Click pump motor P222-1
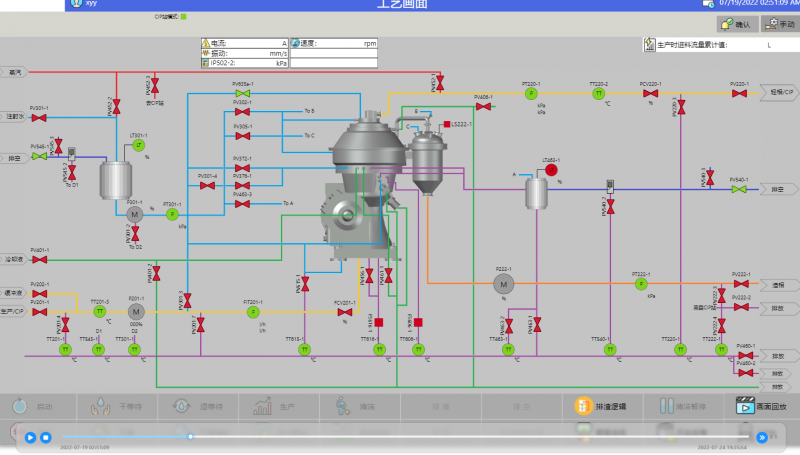 click(x=503, y=285)
